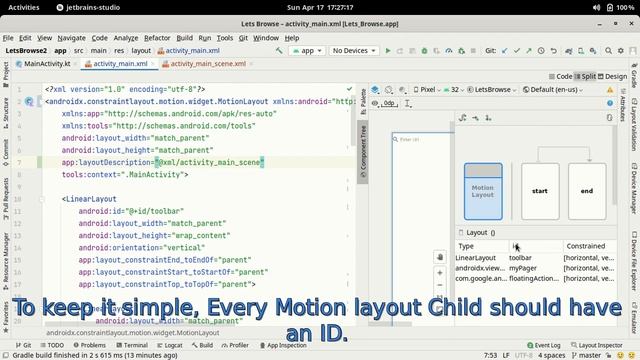This screenshot has height=360, width=640.
Task: Click the Sync project with Gradle icon
Action: pyautogui.click(x=569, y=51)
